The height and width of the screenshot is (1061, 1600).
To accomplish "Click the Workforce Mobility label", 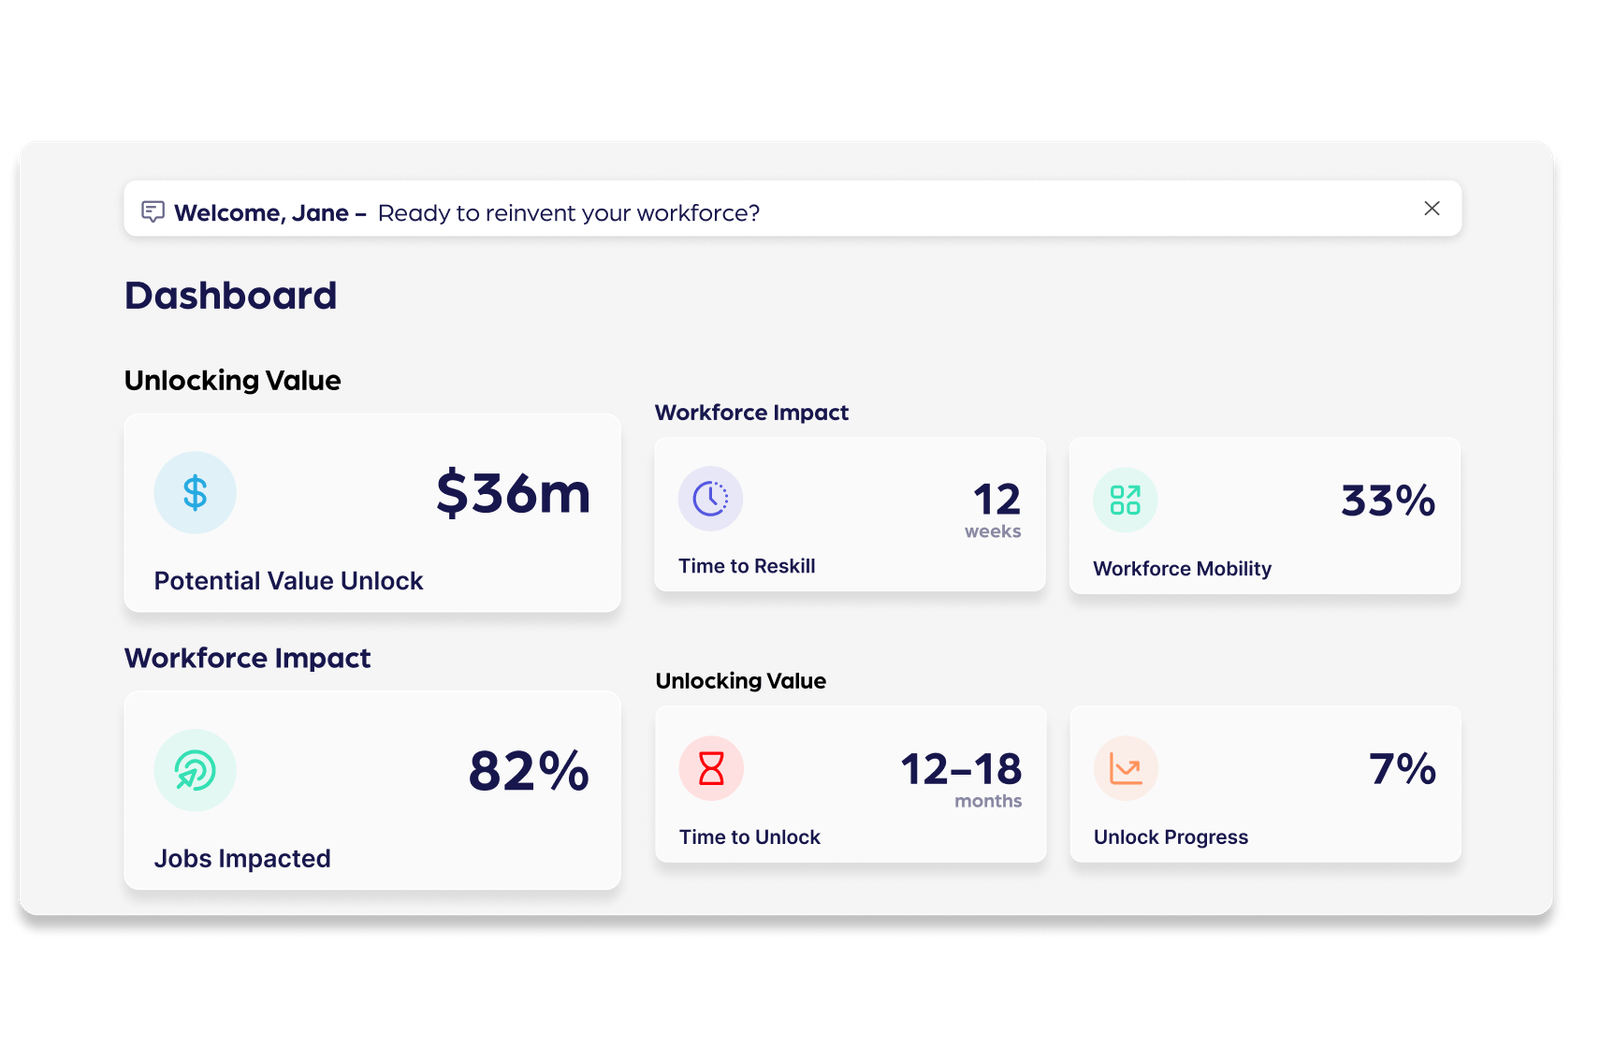I will click(x=1182, y=569).
